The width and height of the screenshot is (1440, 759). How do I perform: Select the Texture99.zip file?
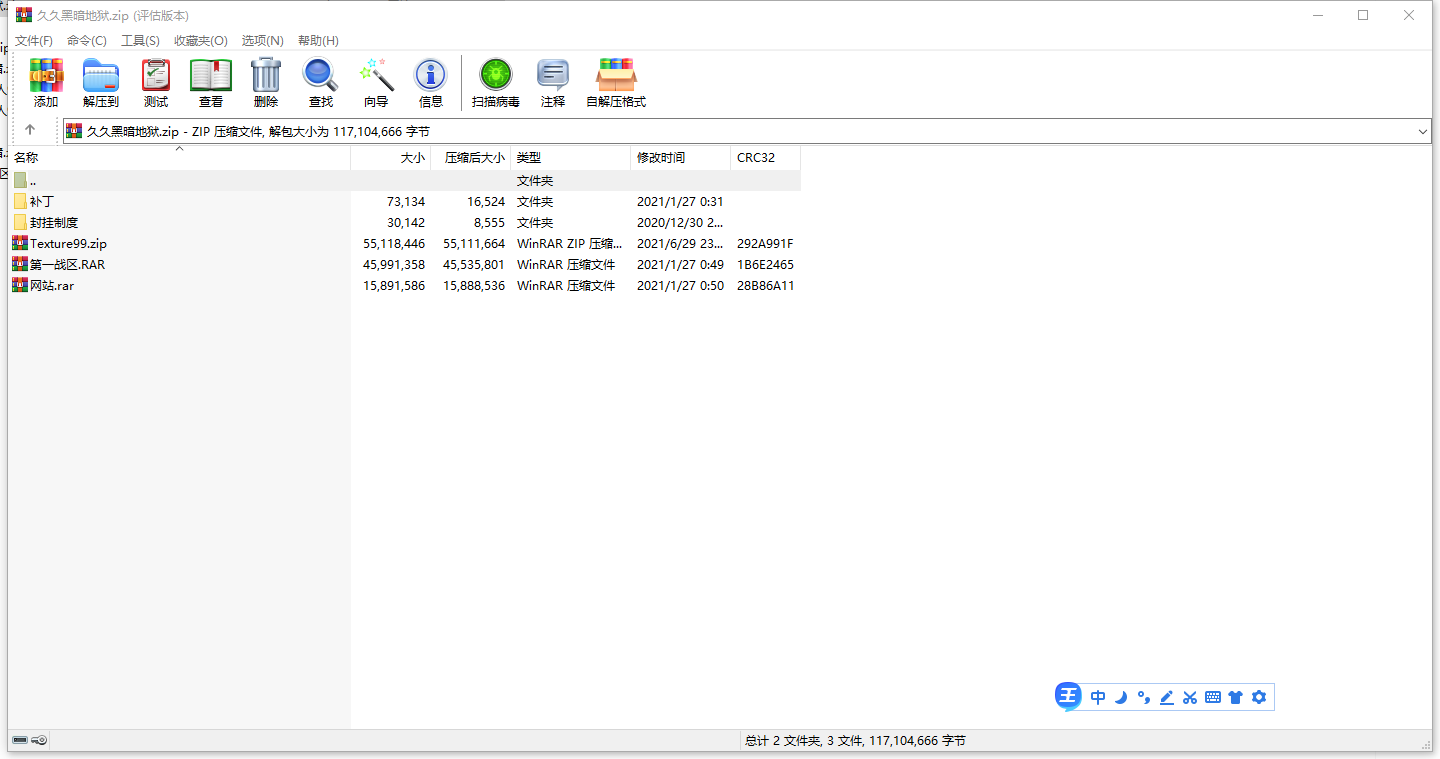tap(68, 244)
